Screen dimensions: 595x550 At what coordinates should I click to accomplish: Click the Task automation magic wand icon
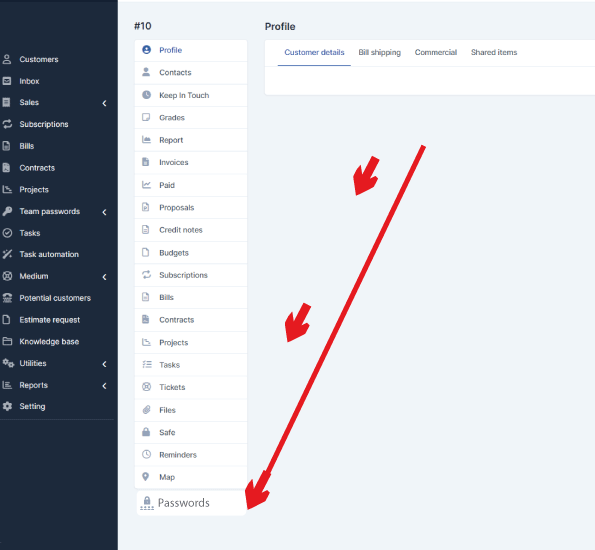[x=7, y=254]
